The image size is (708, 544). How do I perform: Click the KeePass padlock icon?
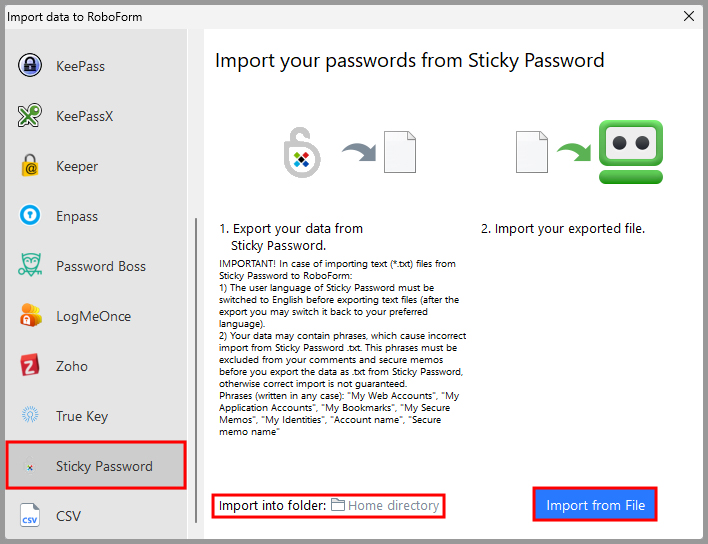coord(30,66)
